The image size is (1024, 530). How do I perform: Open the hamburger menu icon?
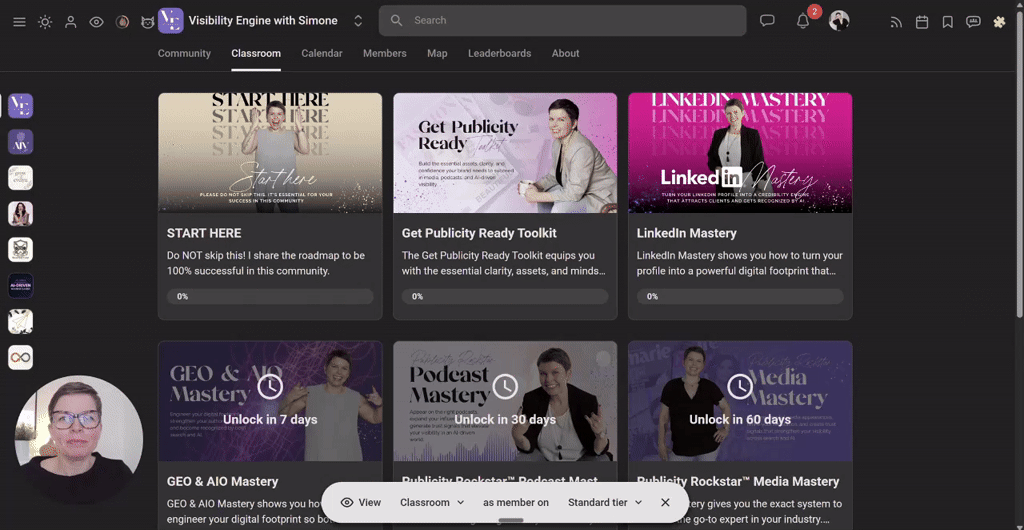coord(20,22)
